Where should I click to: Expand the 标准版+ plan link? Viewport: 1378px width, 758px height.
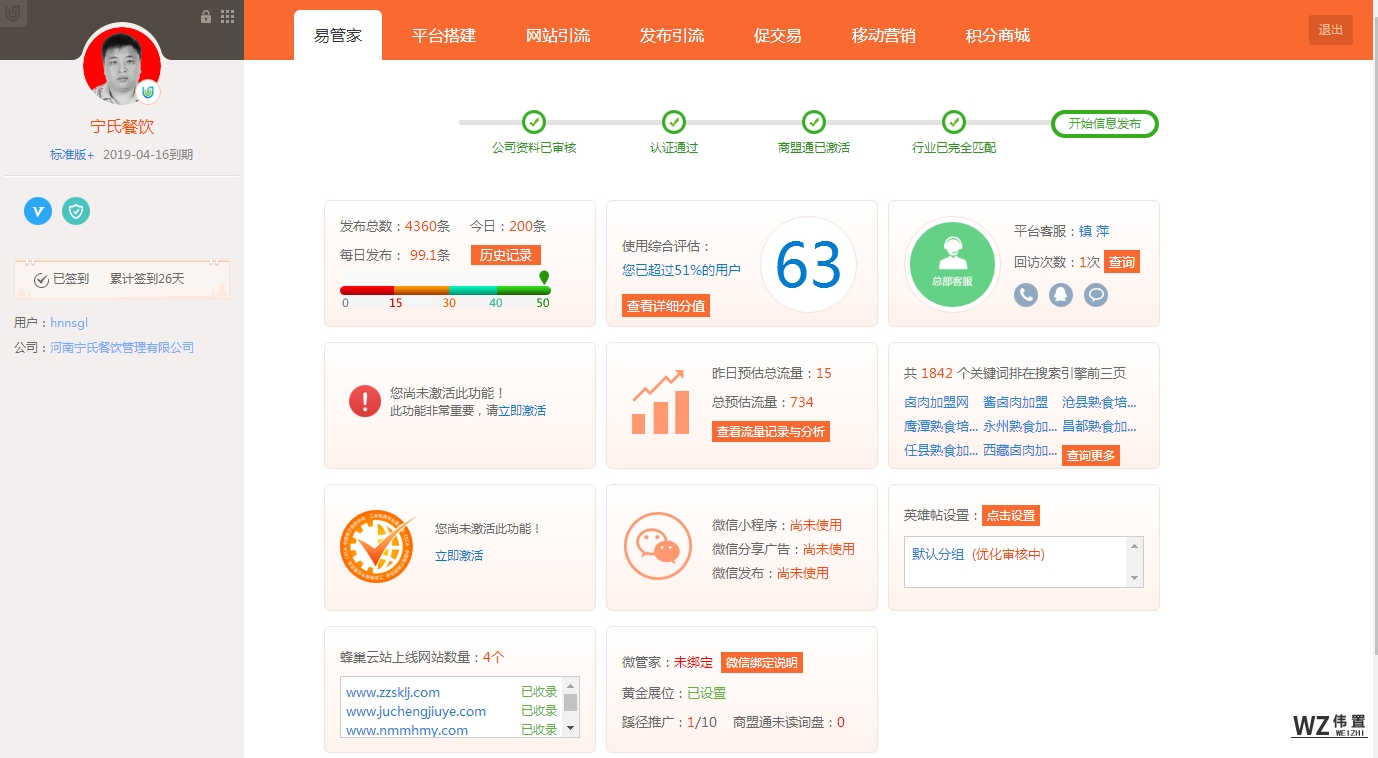pyautogui.click(x=72, y=155)
